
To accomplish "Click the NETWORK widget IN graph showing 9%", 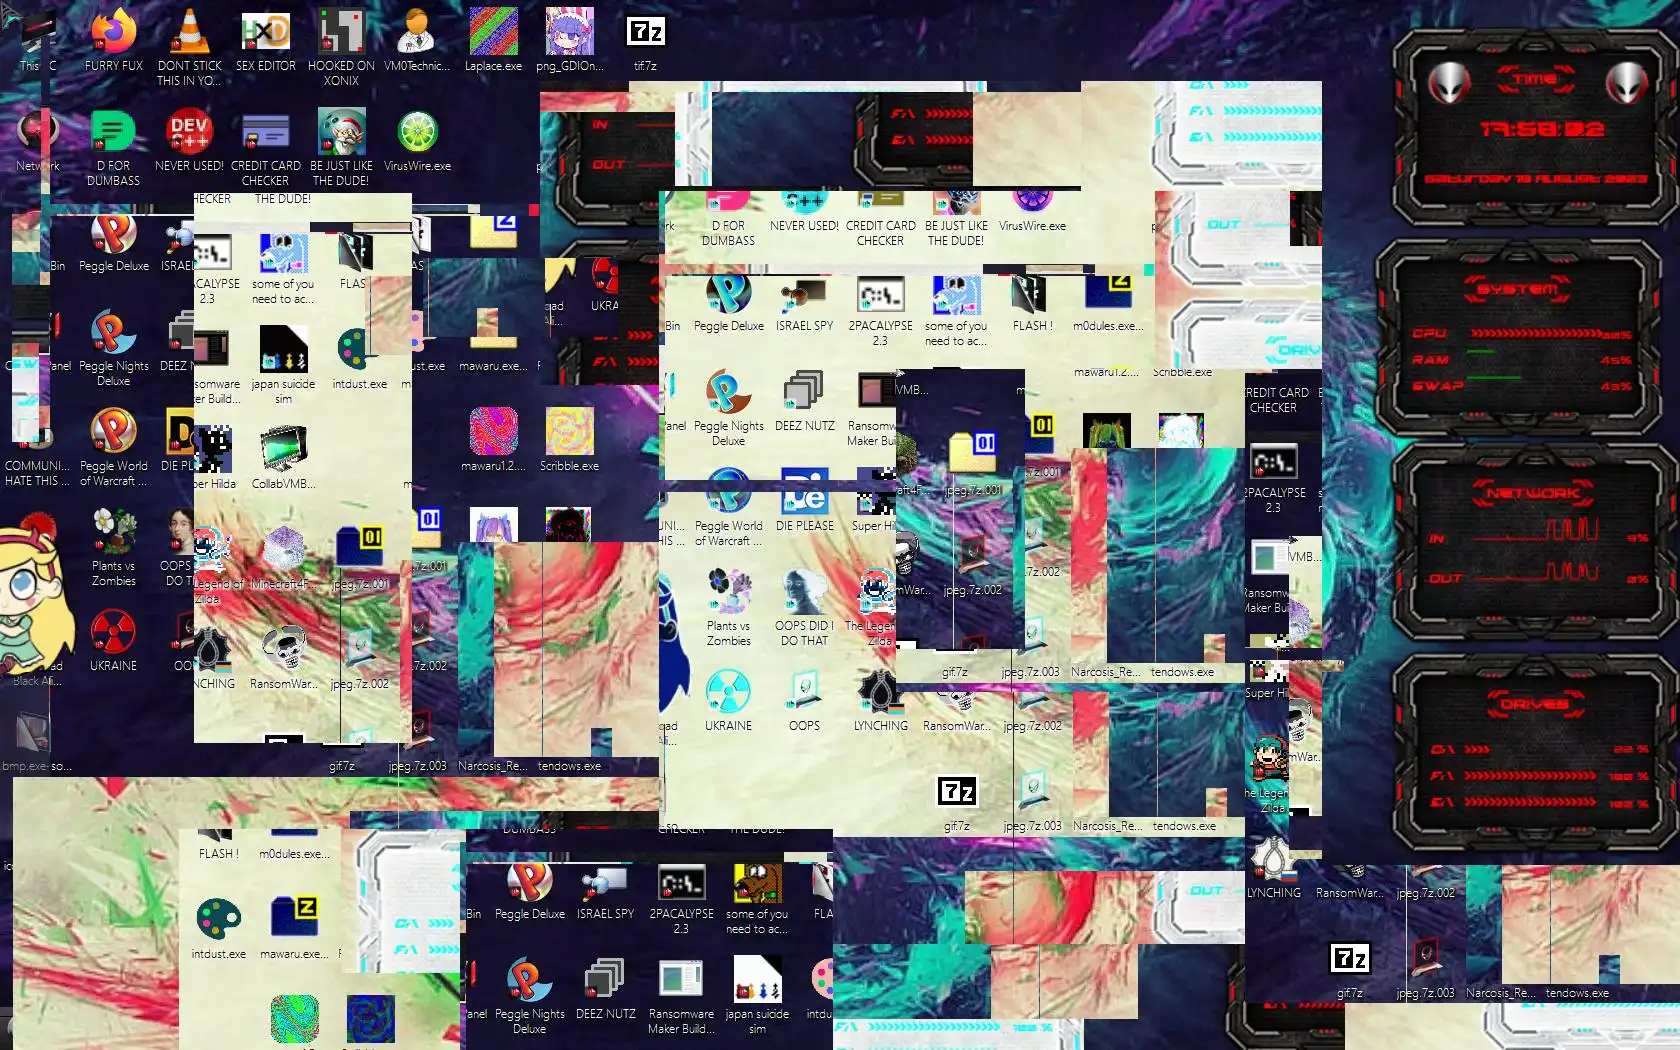I will pyautogui.click(x=1534, y=530).
